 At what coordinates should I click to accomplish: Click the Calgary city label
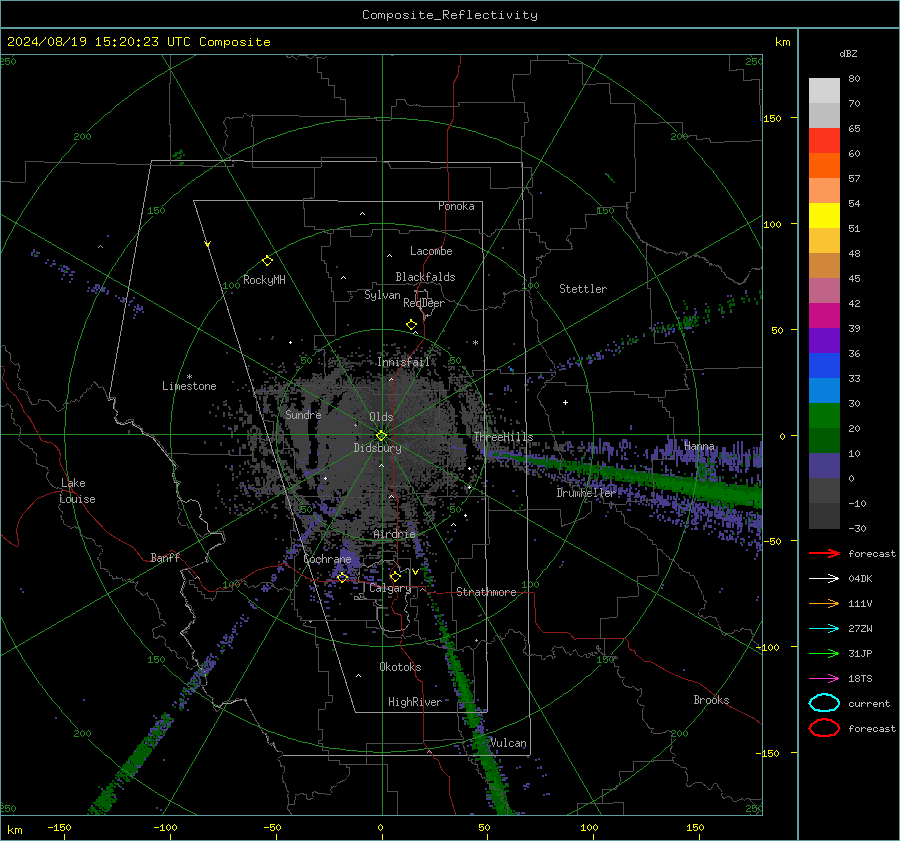(390, 588)
